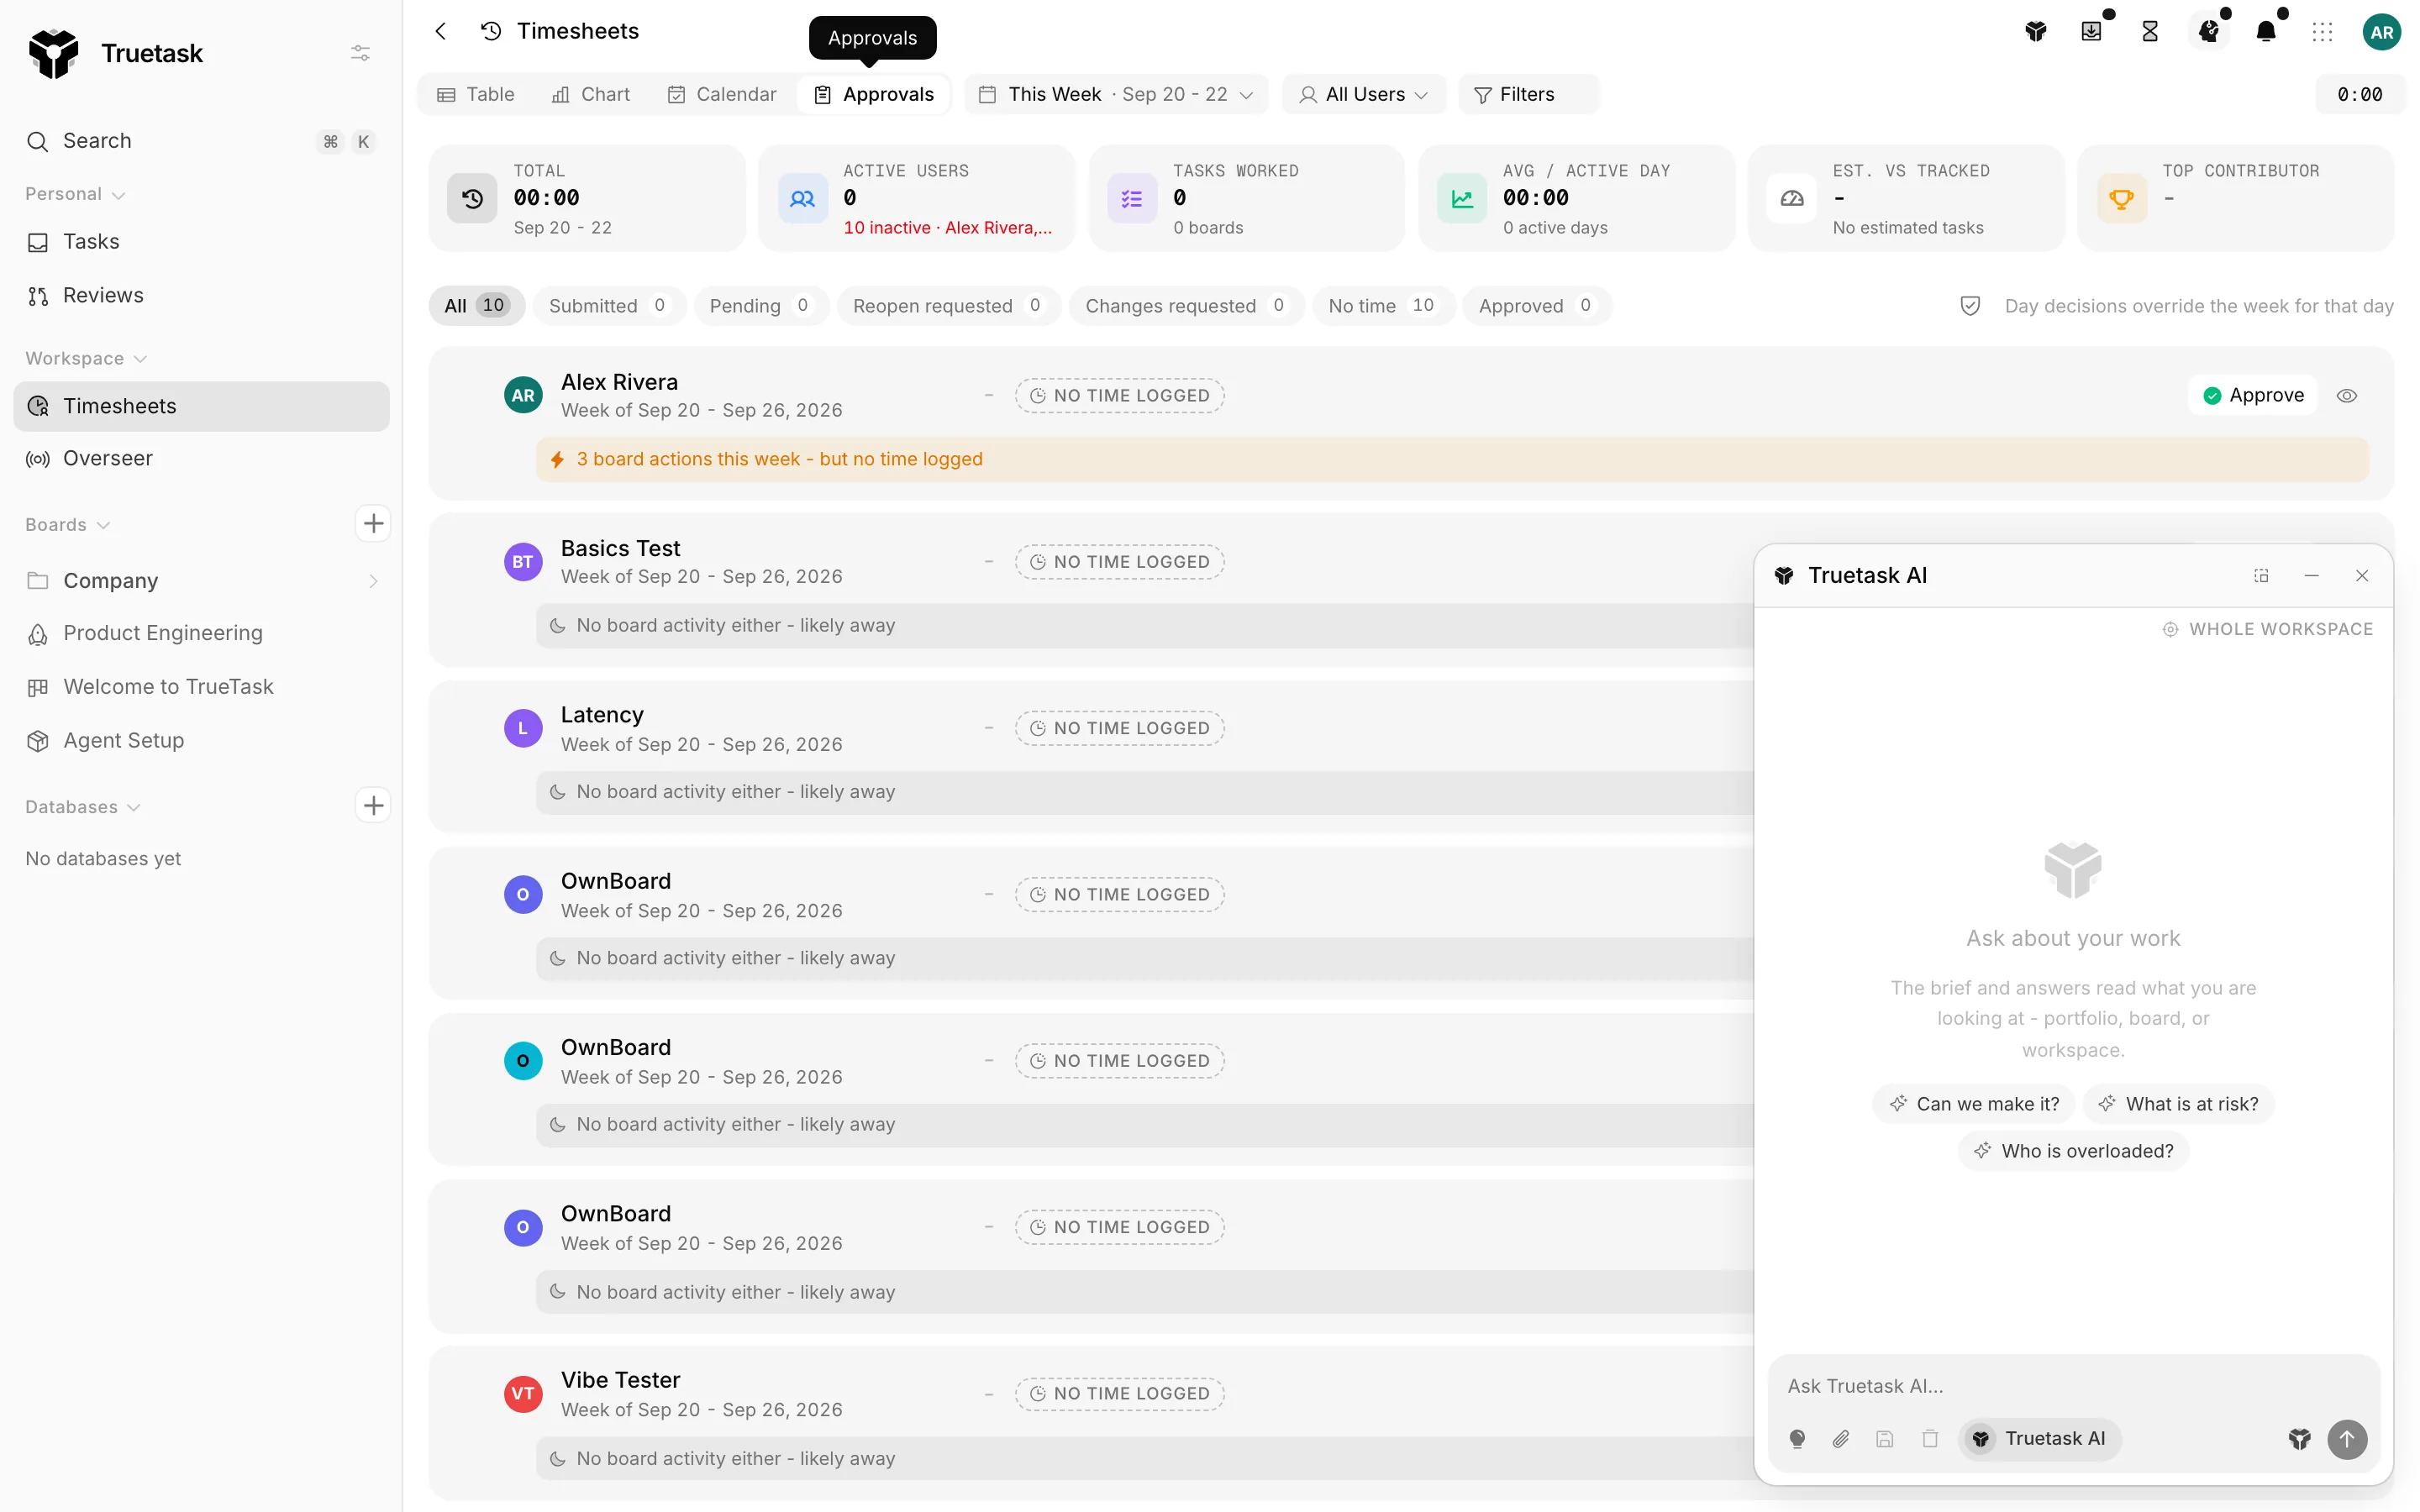Open the Welcome to TrueTask board
This screenshot has width=2420, height=1512.
click(201, 687)
